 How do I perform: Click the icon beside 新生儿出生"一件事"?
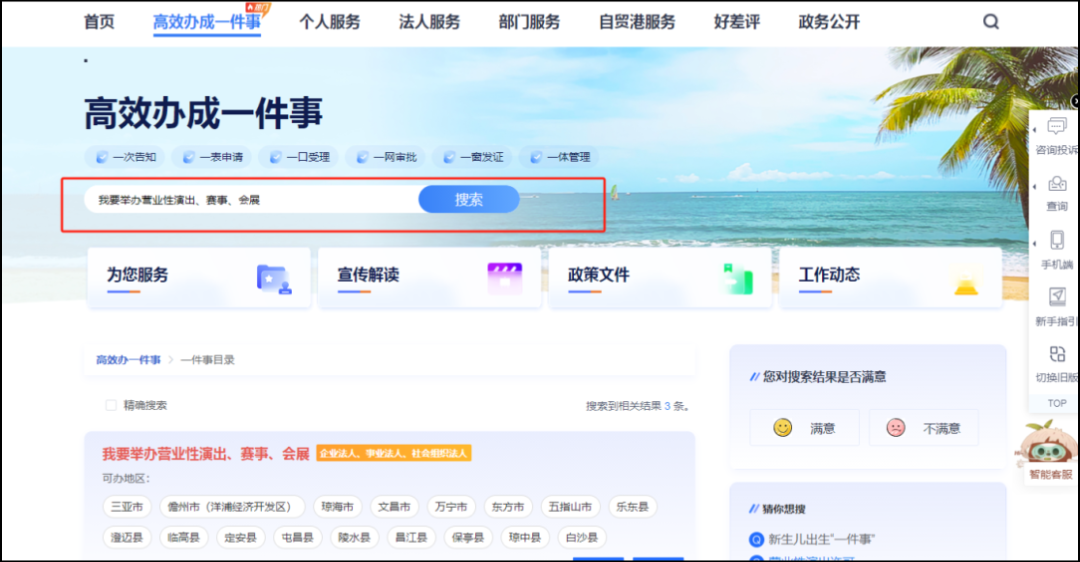pos(756,539)
